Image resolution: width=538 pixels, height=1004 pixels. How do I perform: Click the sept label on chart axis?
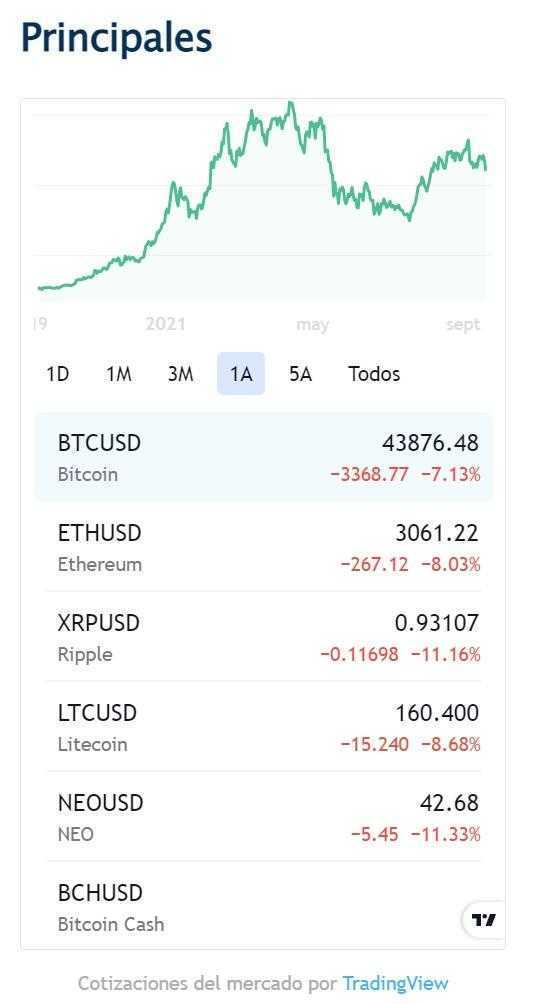tap(463, 325)
